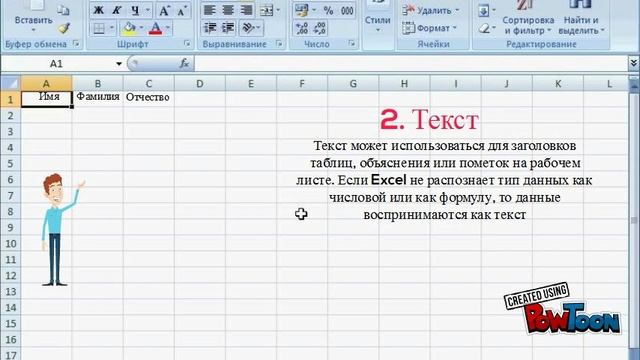Open the Выравнивание dialog launcher
This screenshot has height=360, width=640.
pyautogui.click(x=279, y=43)
